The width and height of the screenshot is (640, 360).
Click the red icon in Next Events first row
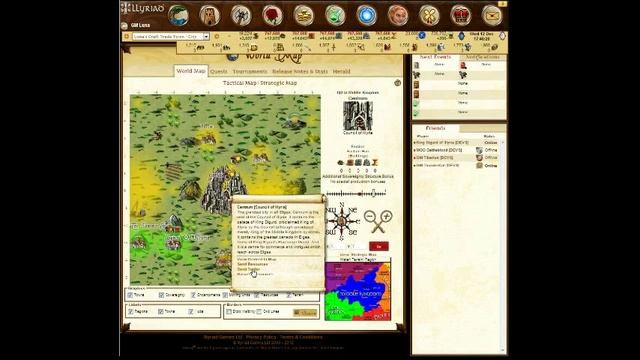click(x=463, y=65)
